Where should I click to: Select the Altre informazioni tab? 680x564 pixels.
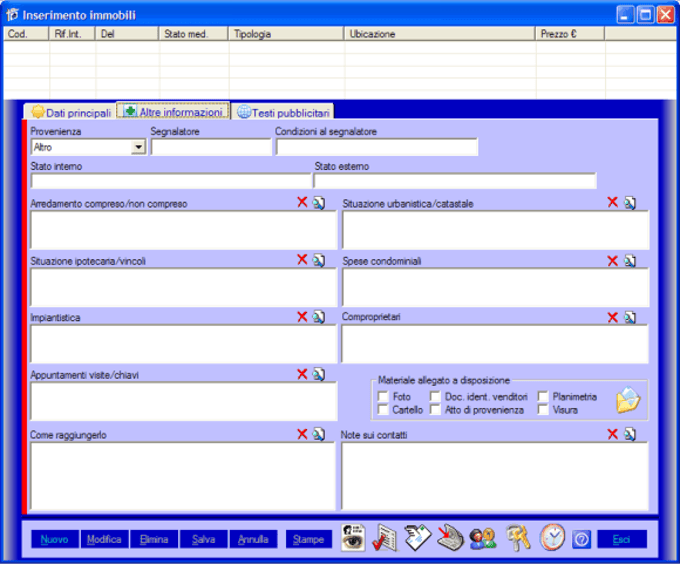pyautogui.click(x=173, y=111)
